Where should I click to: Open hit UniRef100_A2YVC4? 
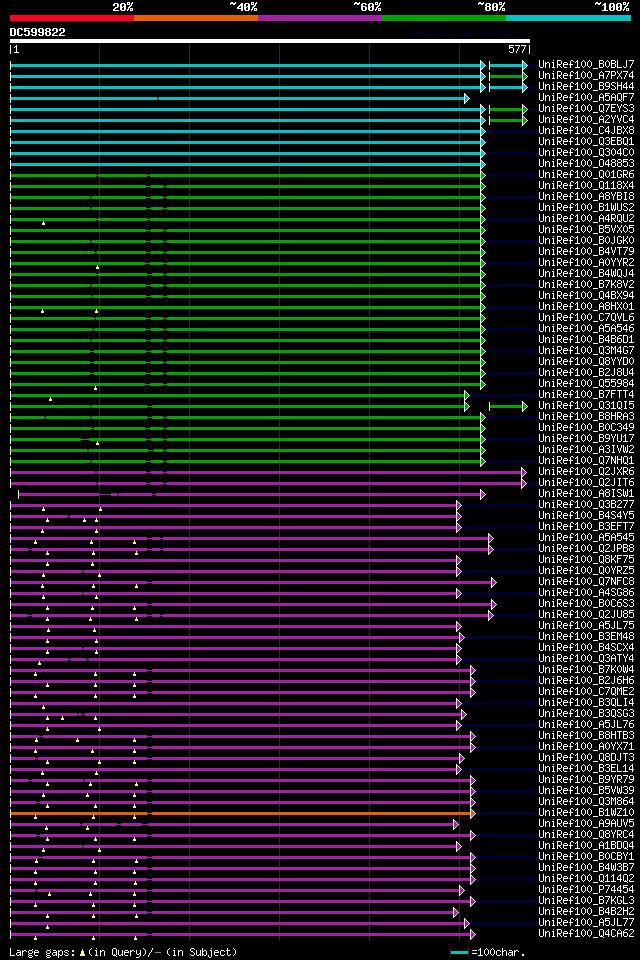pyautogui.click(x=586, y=119)
